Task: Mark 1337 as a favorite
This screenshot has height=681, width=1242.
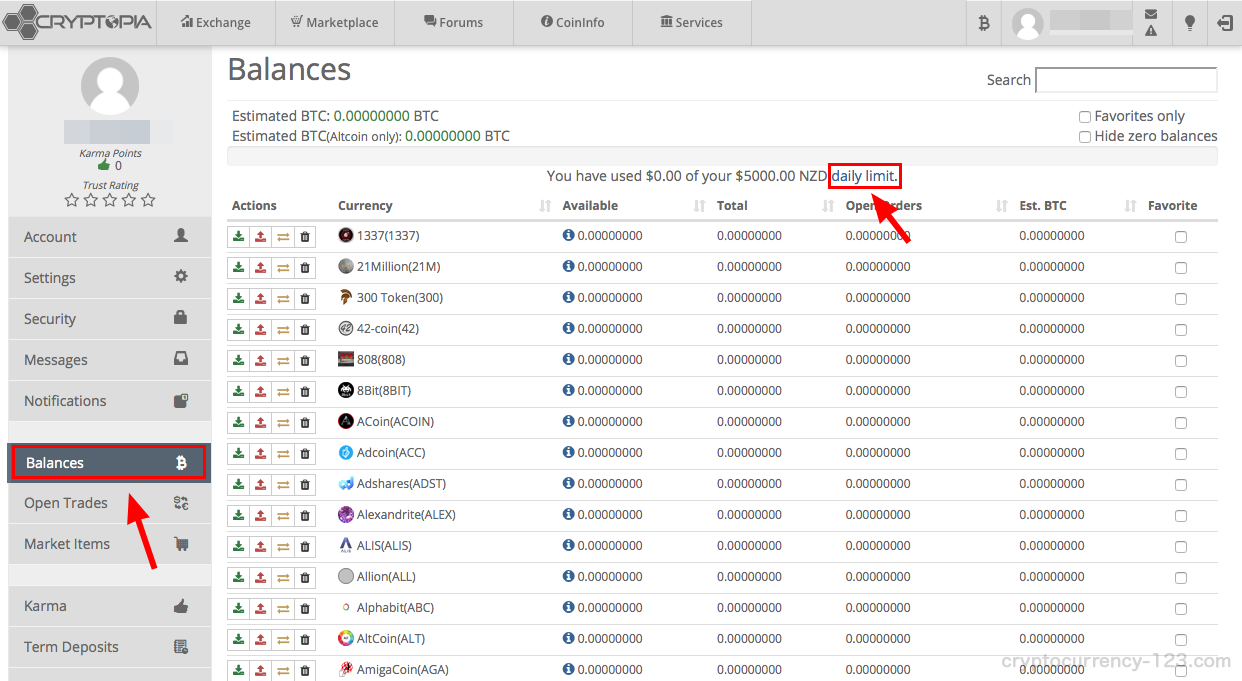Action: click(x=1181, y=237)
